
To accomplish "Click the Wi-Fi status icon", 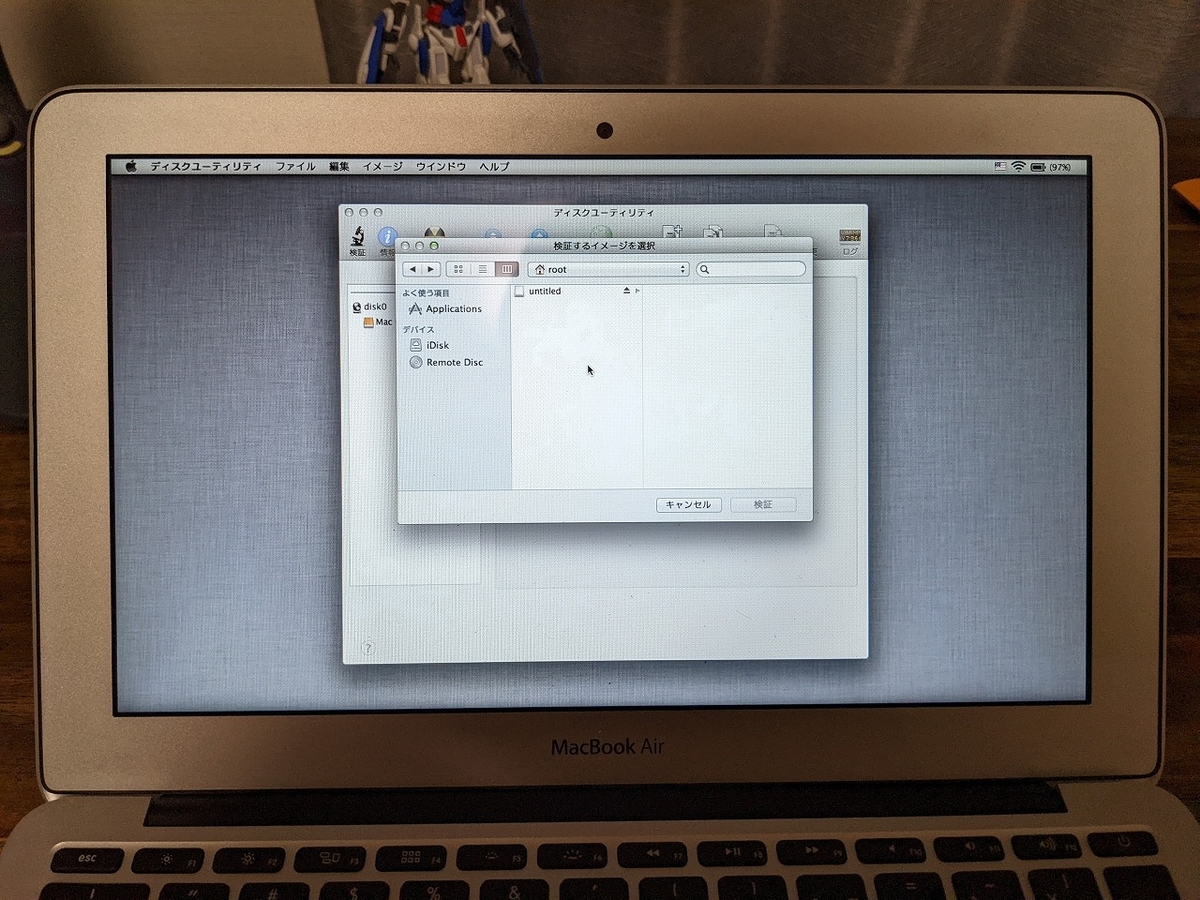I will point(1018,167).
